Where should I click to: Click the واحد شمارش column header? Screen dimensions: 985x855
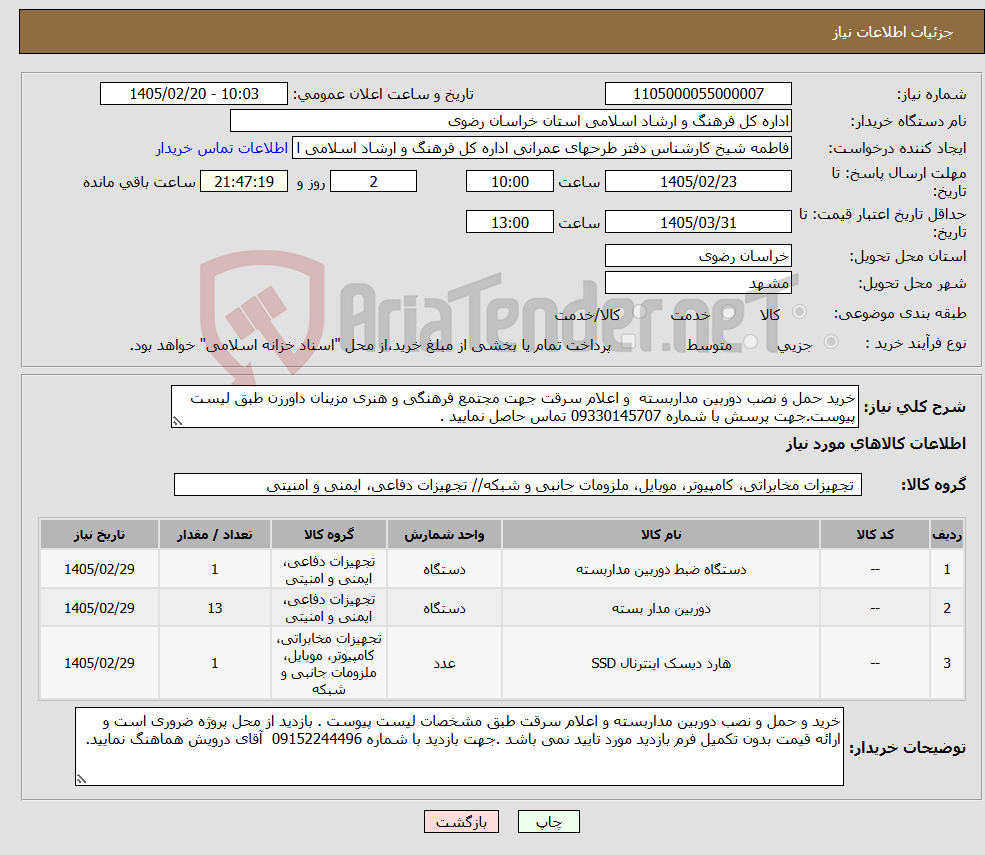[x=444, y=535]
